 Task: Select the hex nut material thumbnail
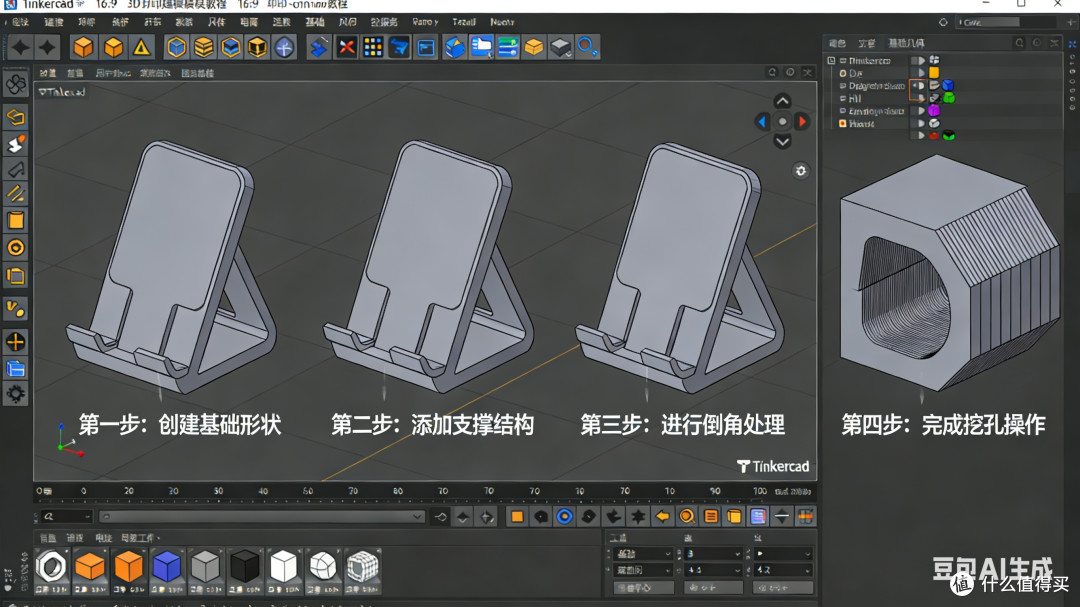click(x=51, y=570)
